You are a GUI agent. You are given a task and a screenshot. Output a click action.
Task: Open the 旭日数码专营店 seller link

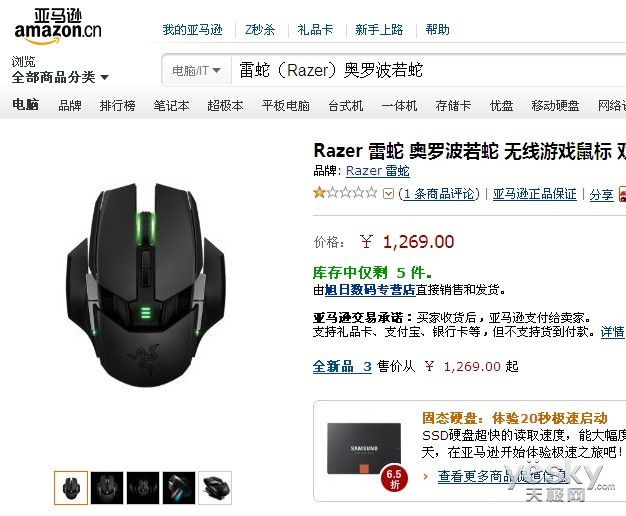click(x=370, y=290)
